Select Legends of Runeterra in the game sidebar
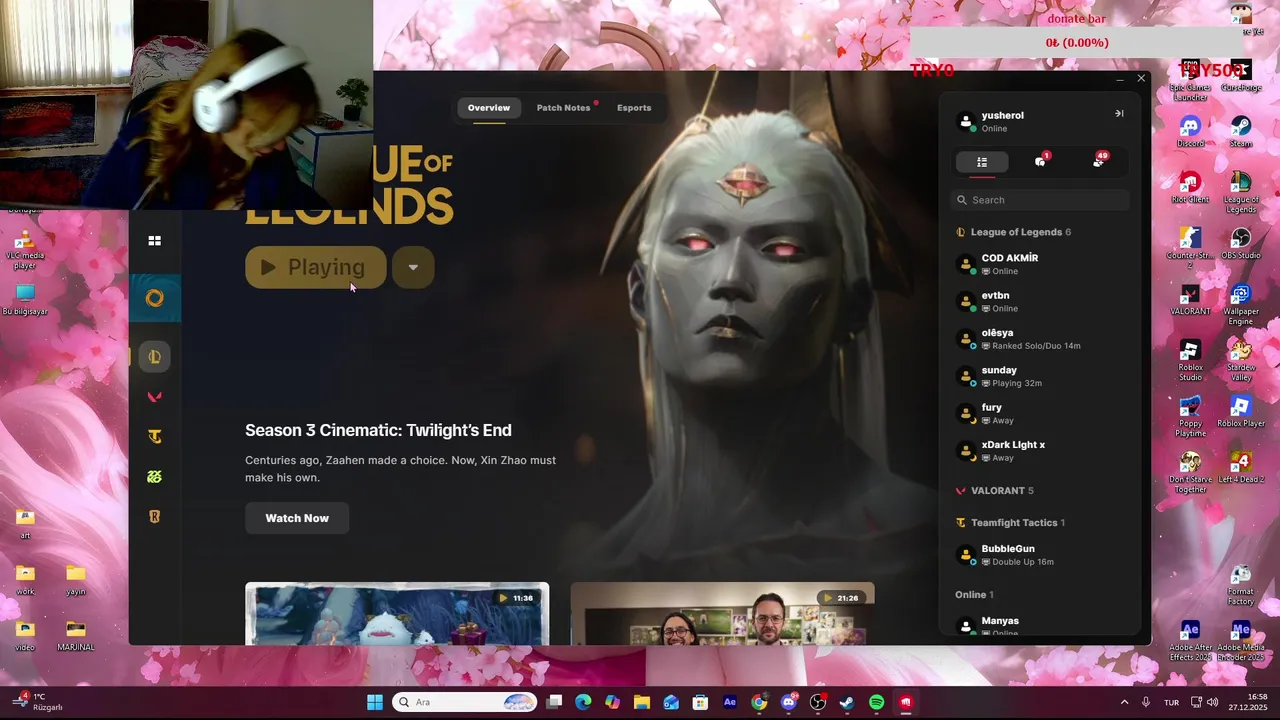 154,517
